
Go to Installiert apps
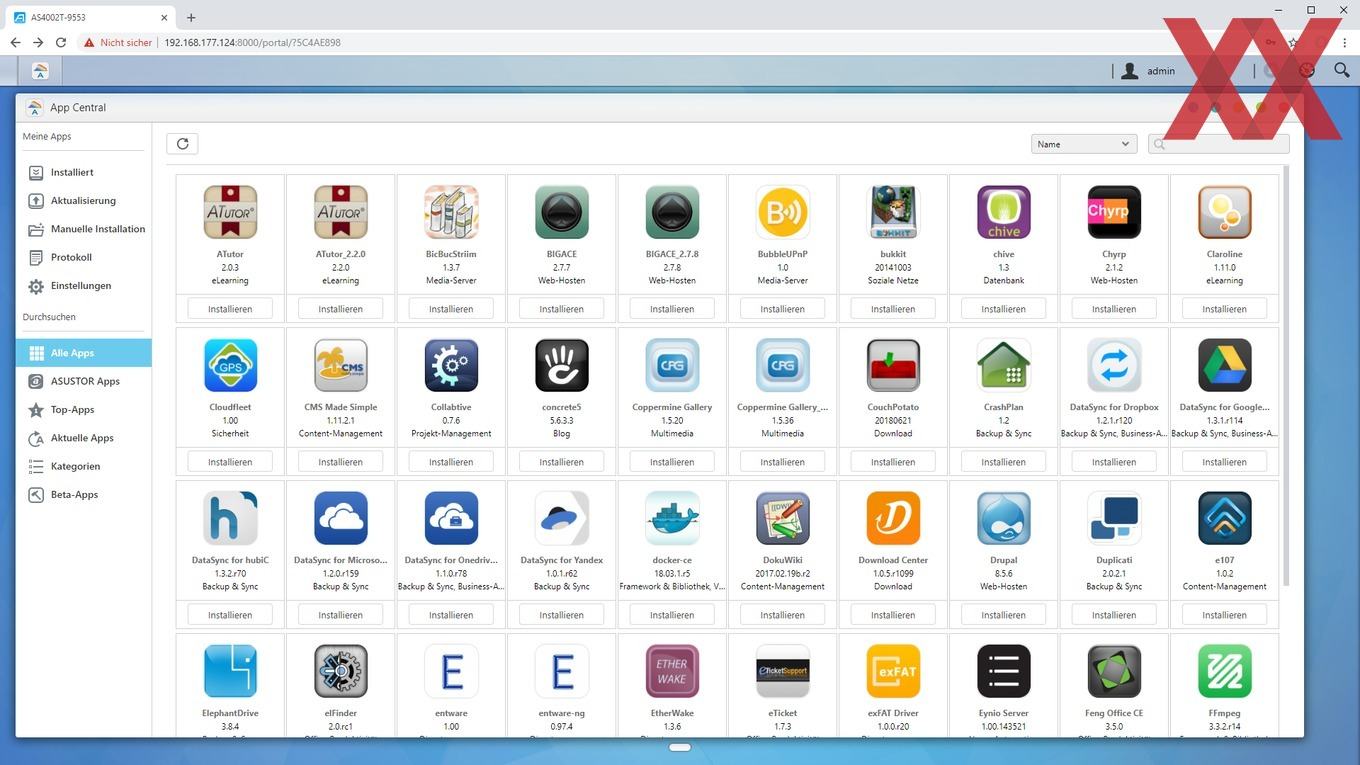tap(83, 172)
